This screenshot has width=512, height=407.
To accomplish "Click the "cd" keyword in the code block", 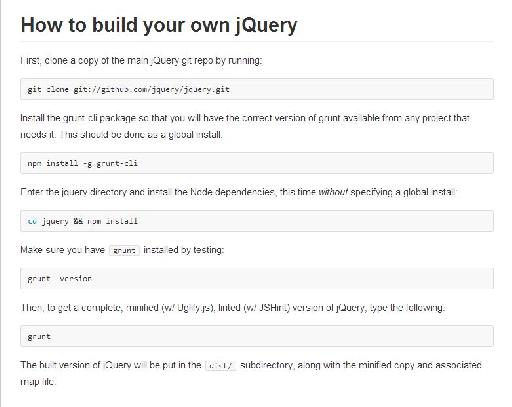I will tap(32, 221).
